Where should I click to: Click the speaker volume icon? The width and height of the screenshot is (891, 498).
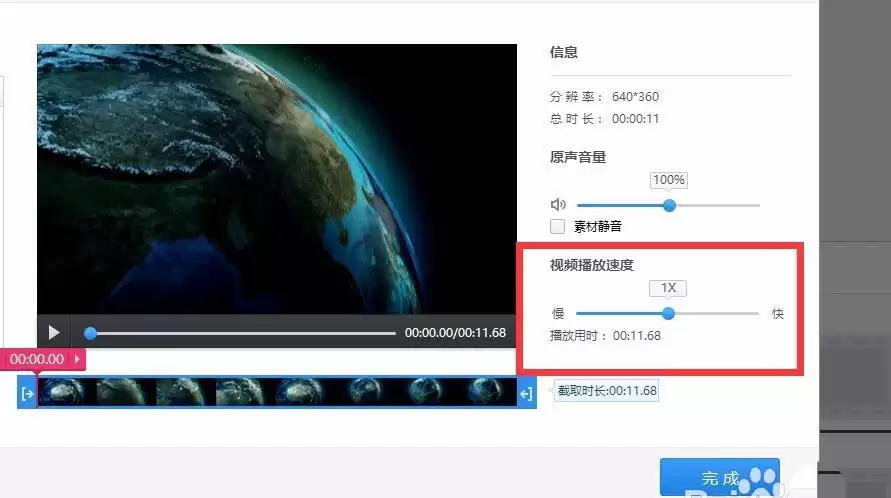pyautogui.click(x=558, y=205)
